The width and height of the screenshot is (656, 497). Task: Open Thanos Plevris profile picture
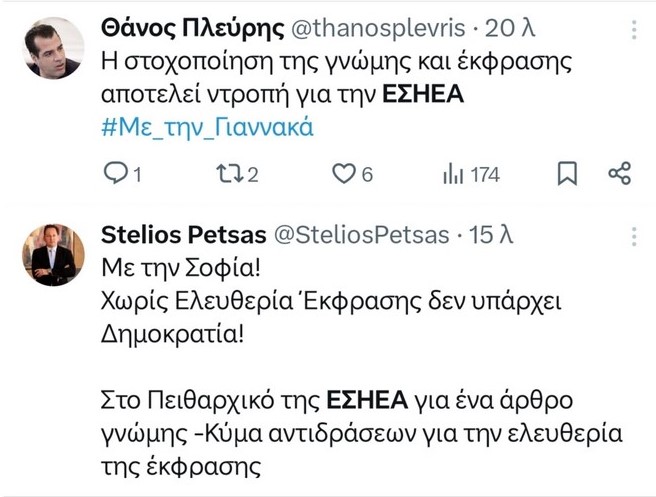click(53, 48)
